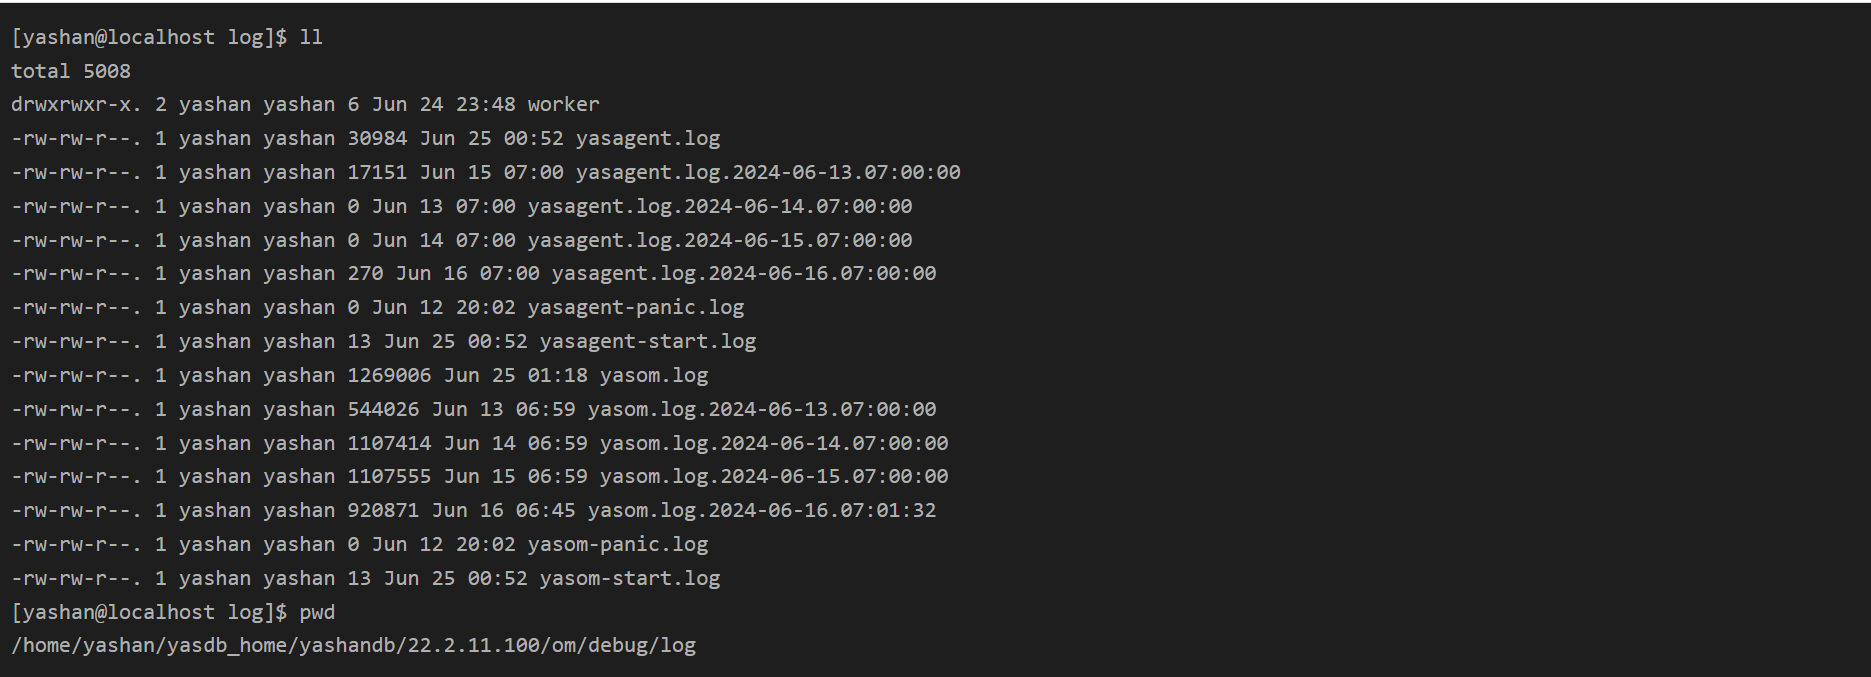Click yasom-start.log file name
1871x677 pixels.
pyautogui.click(x=630, y=579)
